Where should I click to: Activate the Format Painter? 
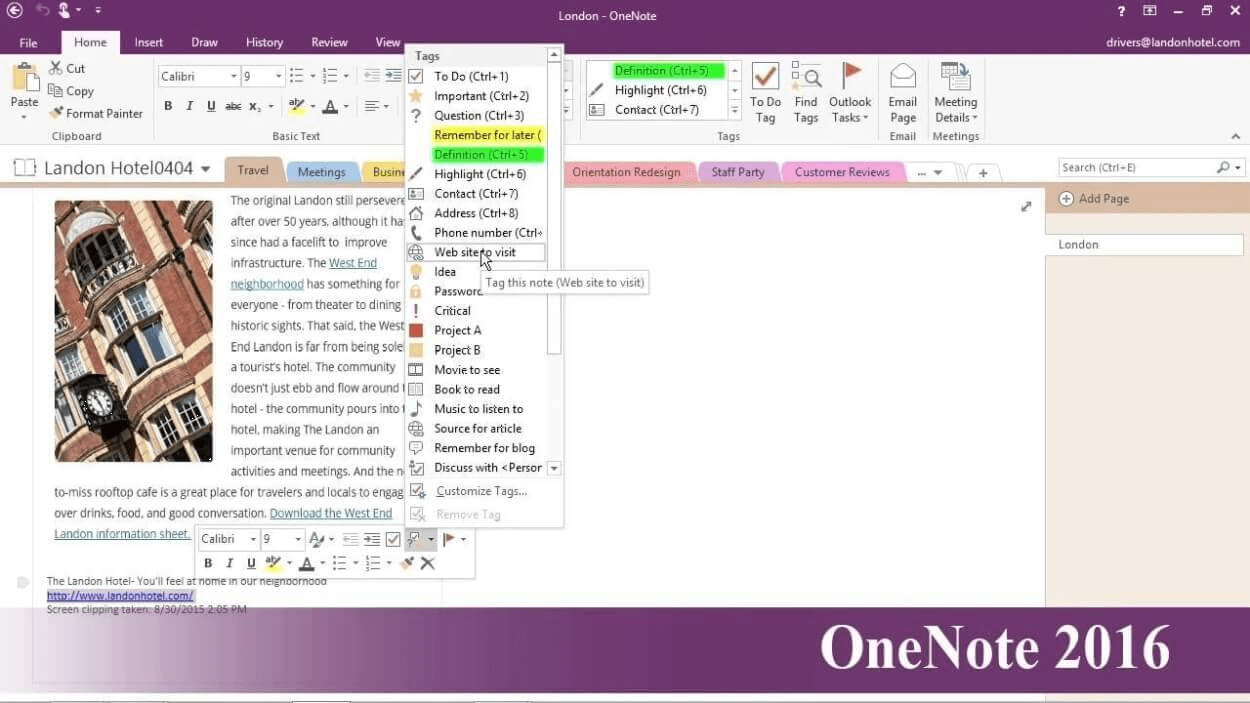coord(96,113)
